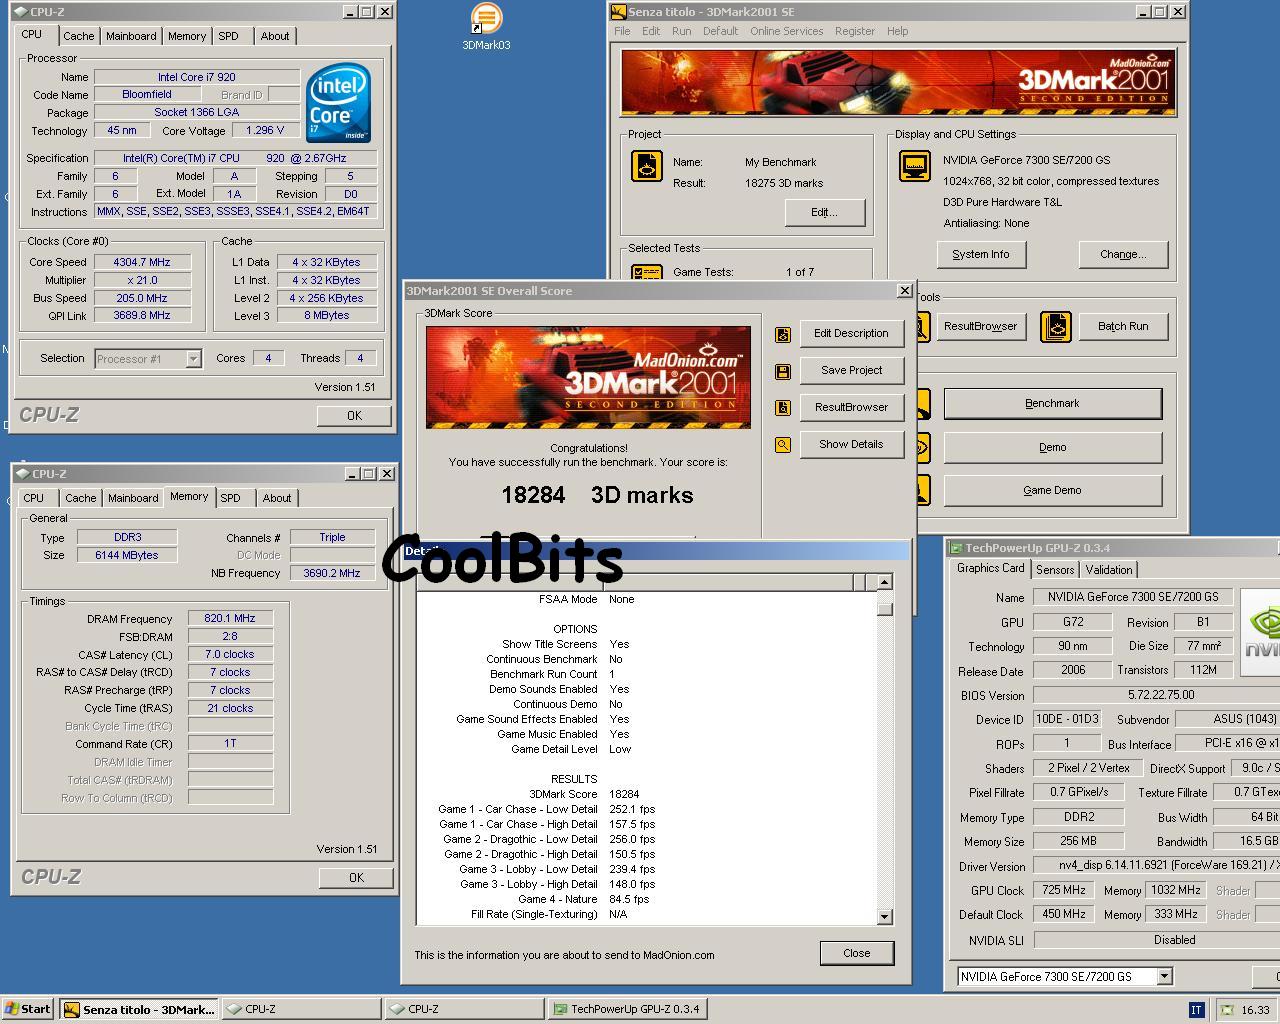Select the Sensors tab in GPU-Z
The width and height of the screenshot is (1280, 1024).
(x=1055, y=570)
